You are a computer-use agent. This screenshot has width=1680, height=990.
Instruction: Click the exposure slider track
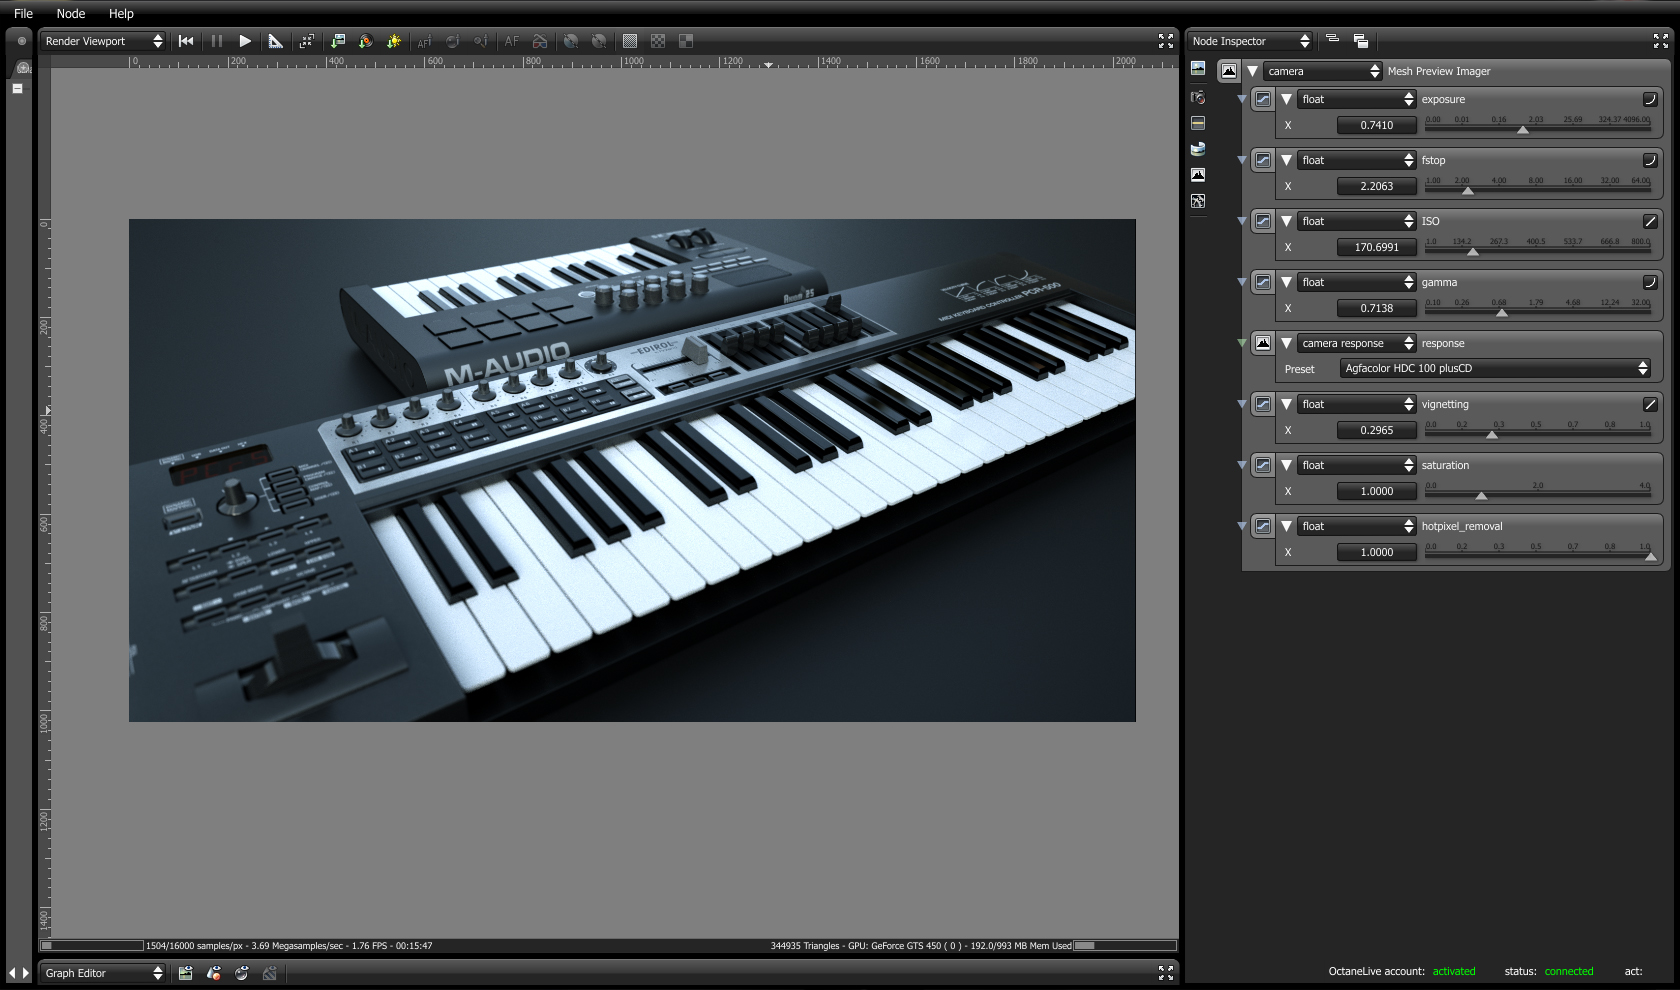pos(1538,127)
